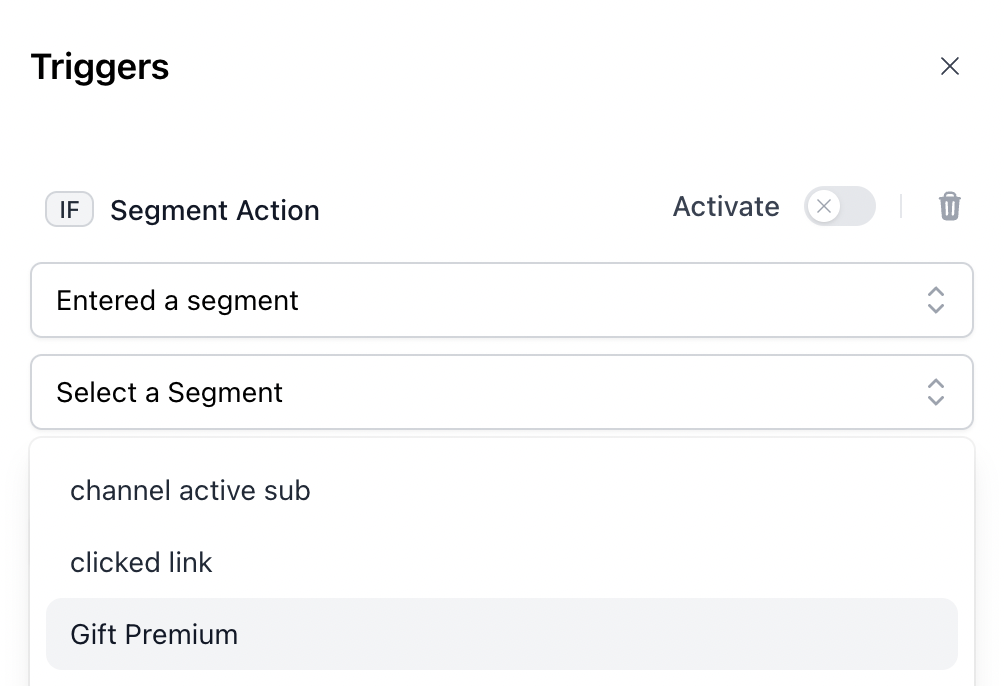Open the Entered a segment dropdown

tap(502, 300)
